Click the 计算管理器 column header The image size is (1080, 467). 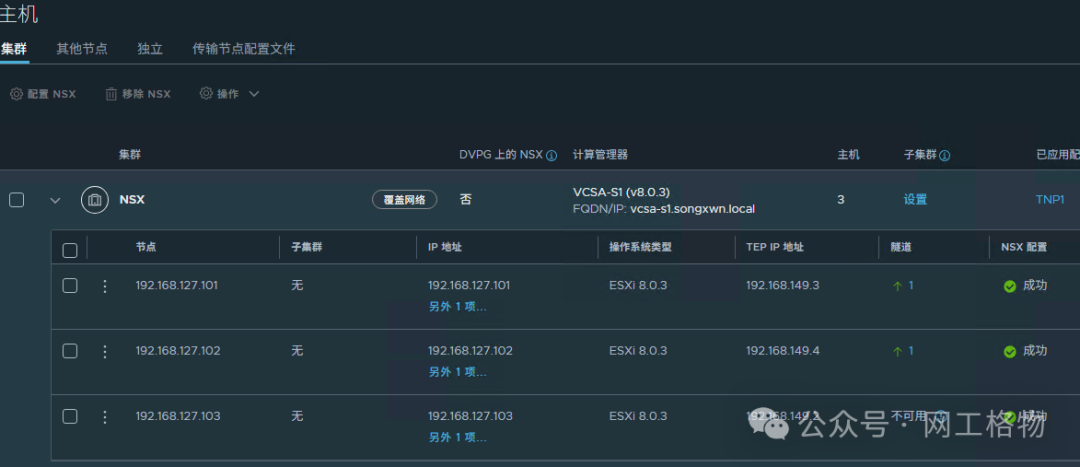click(x=600, y=155)
